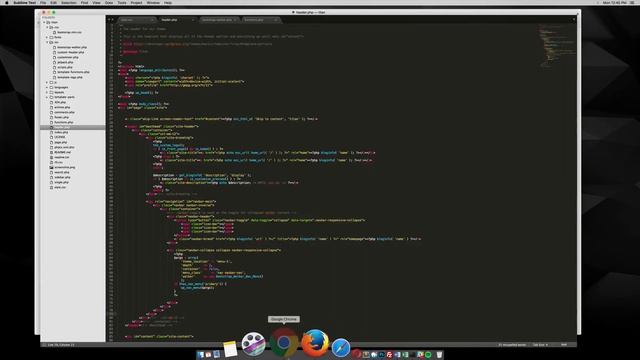The width and height of the screenshot is (640, 360).
Task: Open customizer.php in sidebar
Action: coord(68,57)
